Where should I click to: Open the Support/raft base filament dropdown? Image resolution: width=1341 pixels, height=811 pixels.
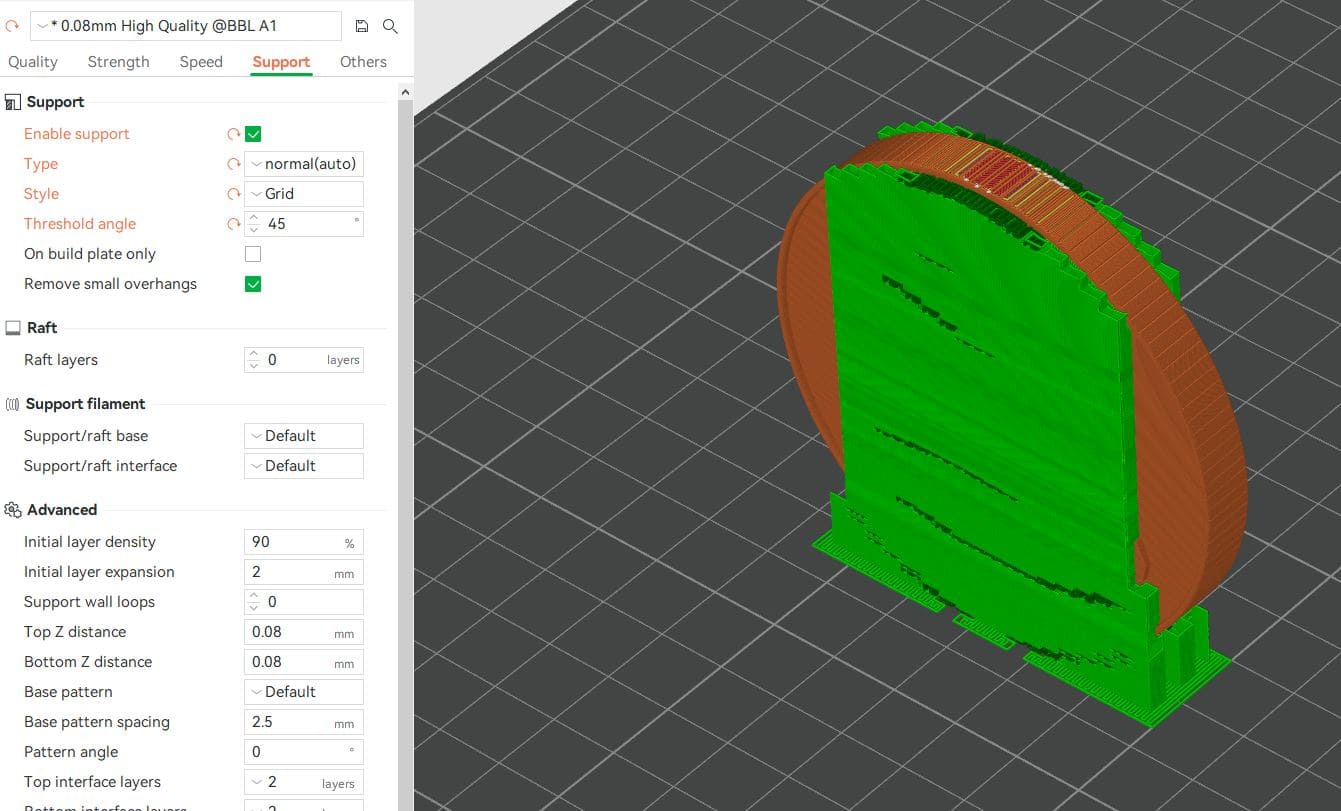304,436
